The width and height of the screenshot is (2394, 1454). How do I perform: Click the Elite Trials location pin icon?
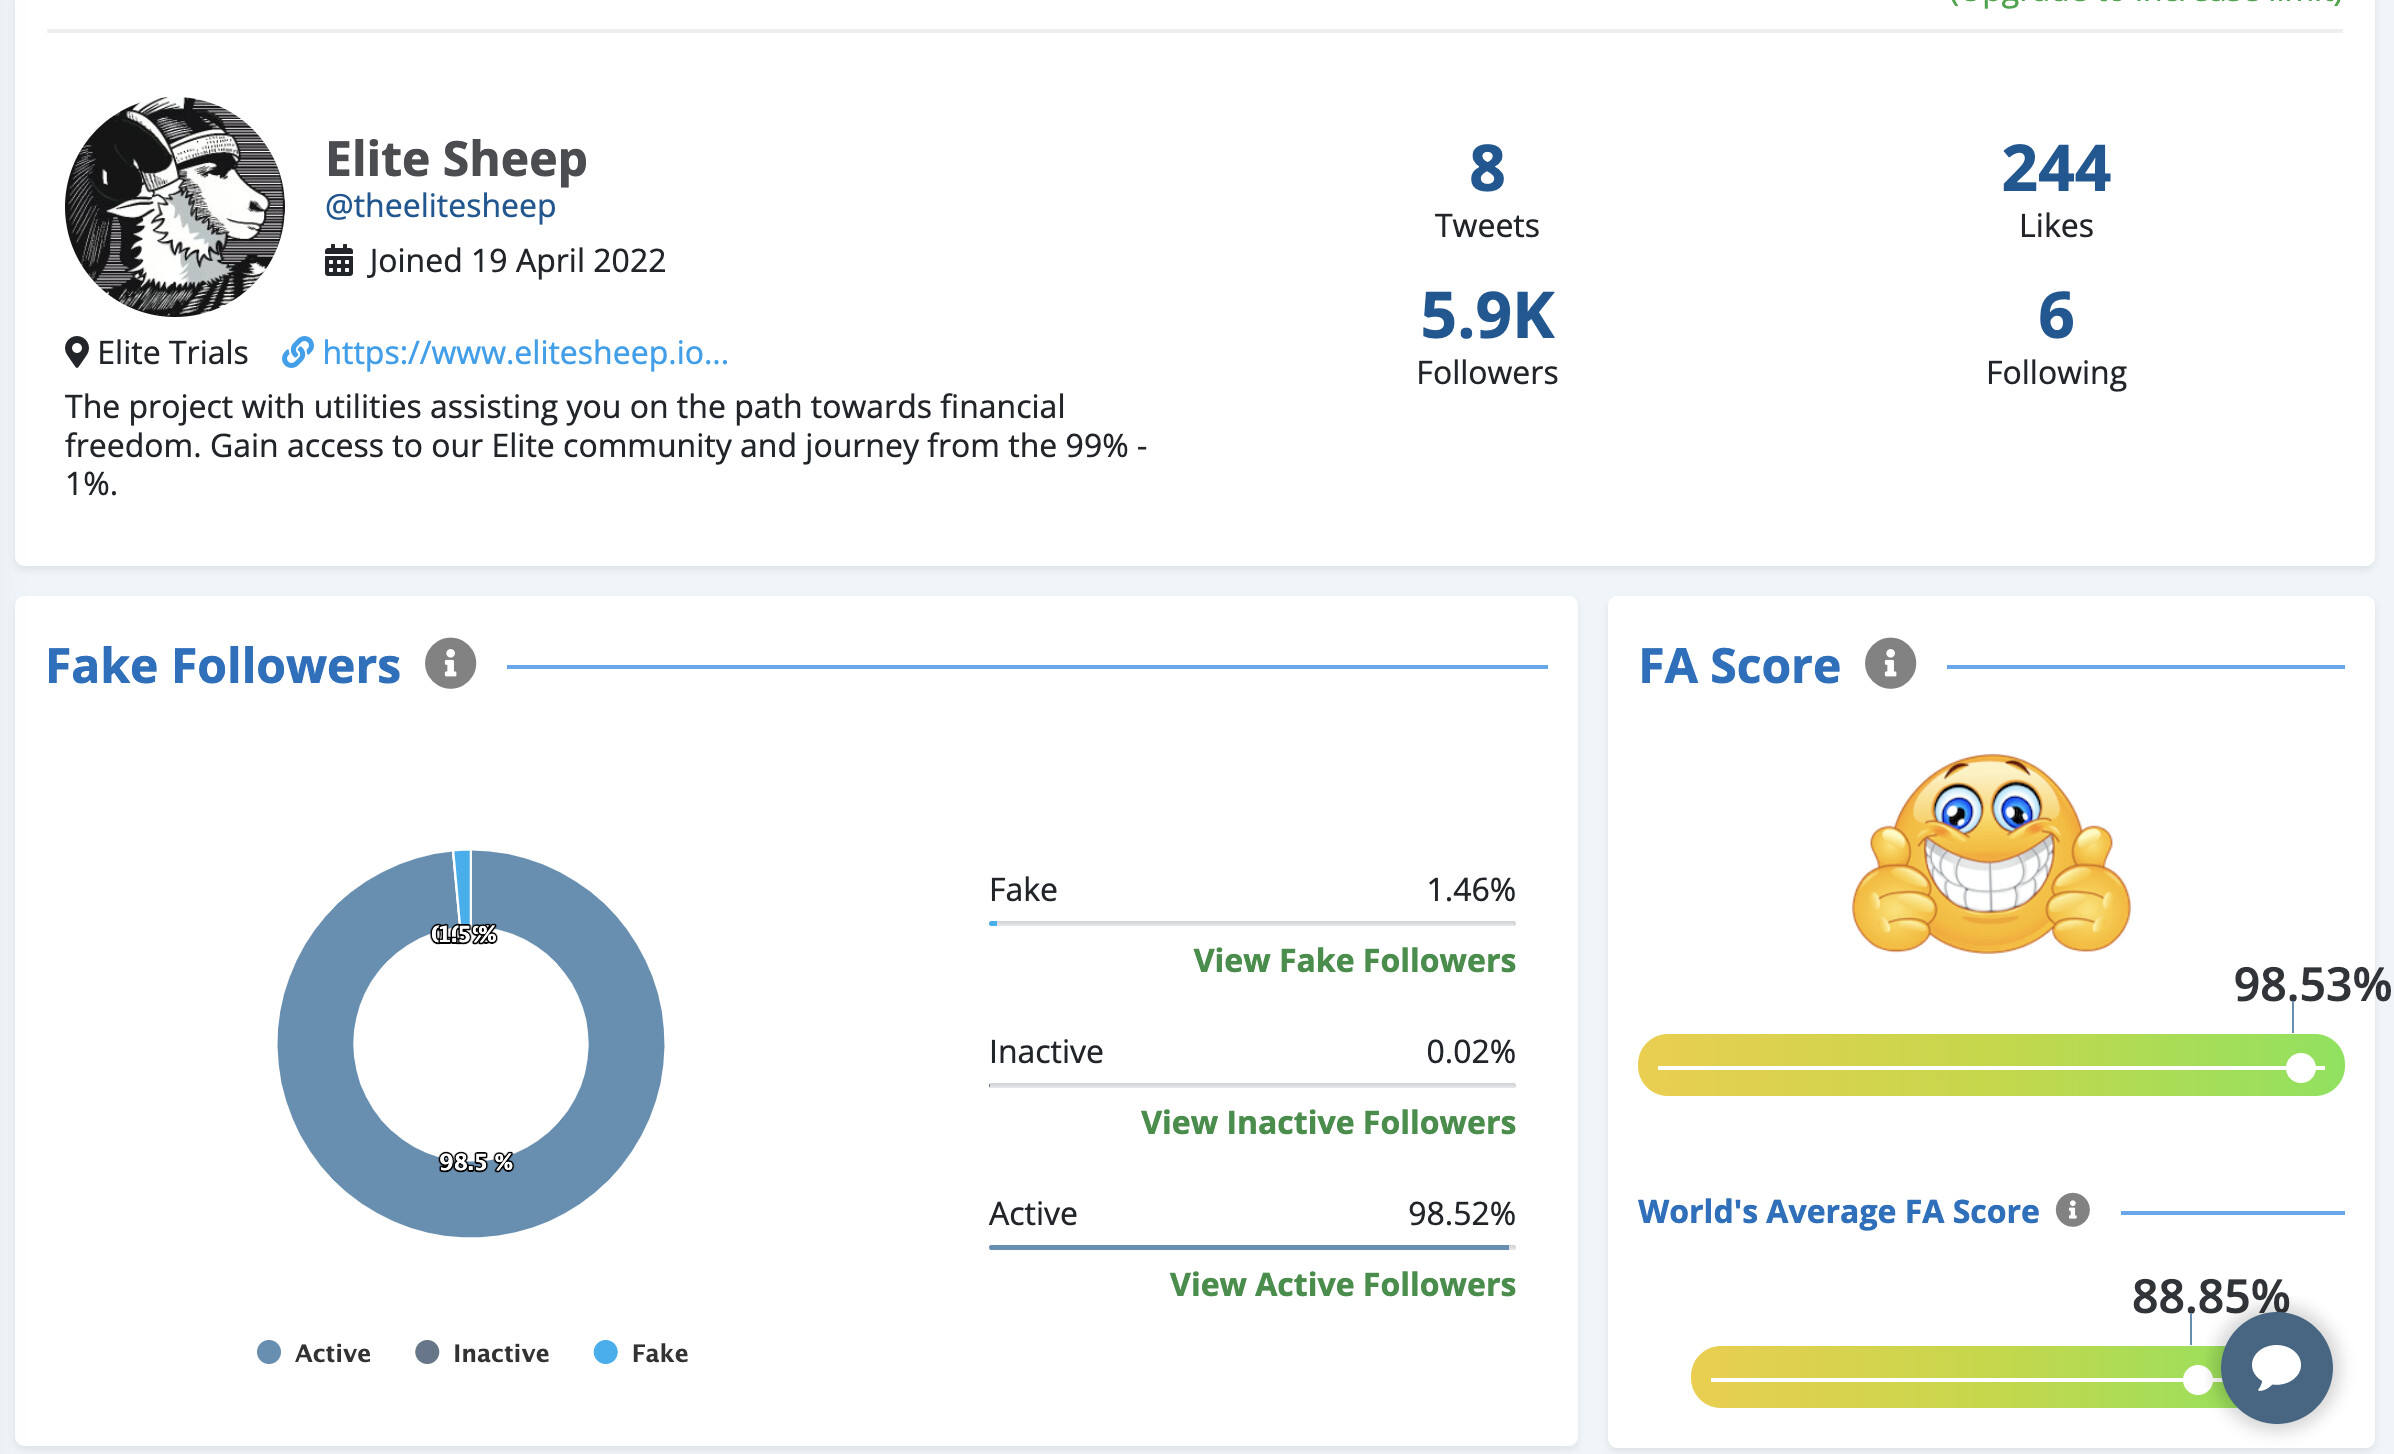pos(77,353)
